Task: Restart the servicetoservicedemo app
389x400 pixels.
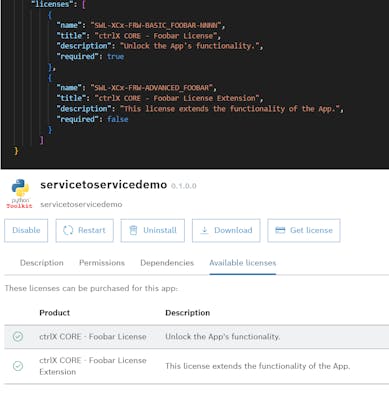Action: coord(85,230)
